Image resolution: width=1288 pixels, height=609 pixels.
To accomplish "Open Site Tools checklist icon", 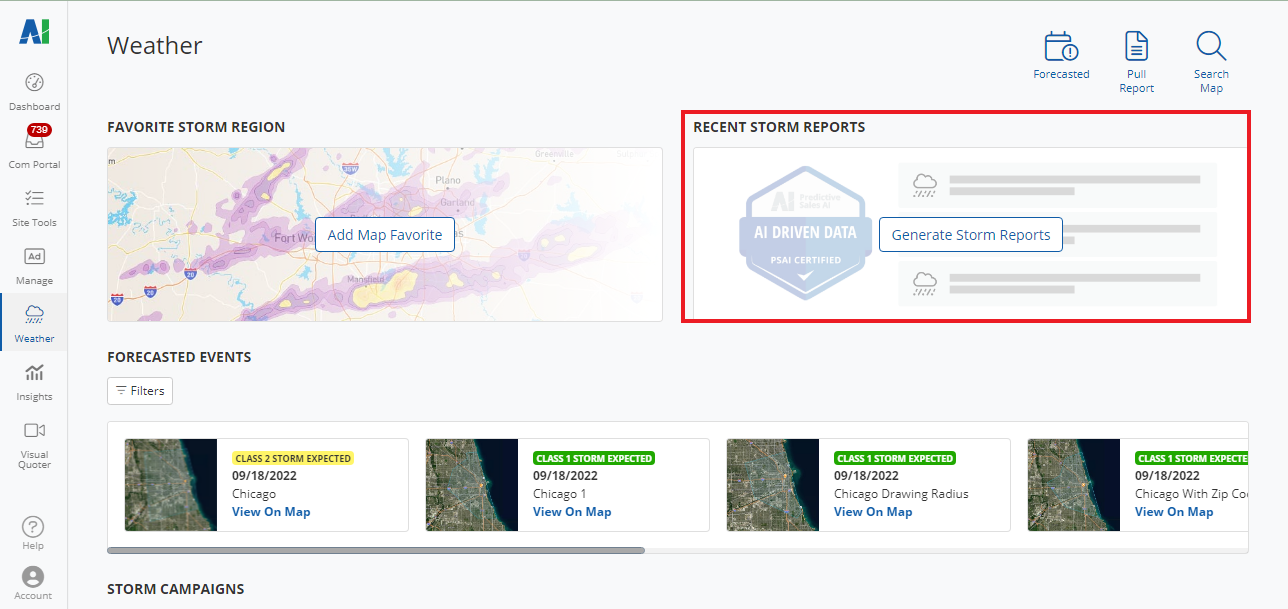I will coord(34,198).
